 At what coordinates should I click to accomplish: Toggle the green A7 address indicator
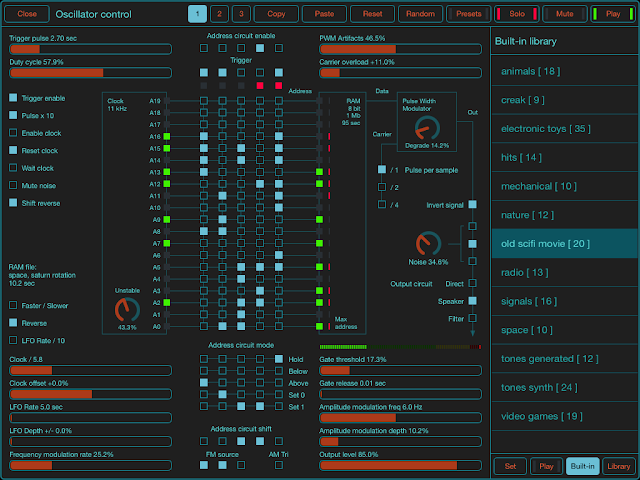tap(167, 243)
